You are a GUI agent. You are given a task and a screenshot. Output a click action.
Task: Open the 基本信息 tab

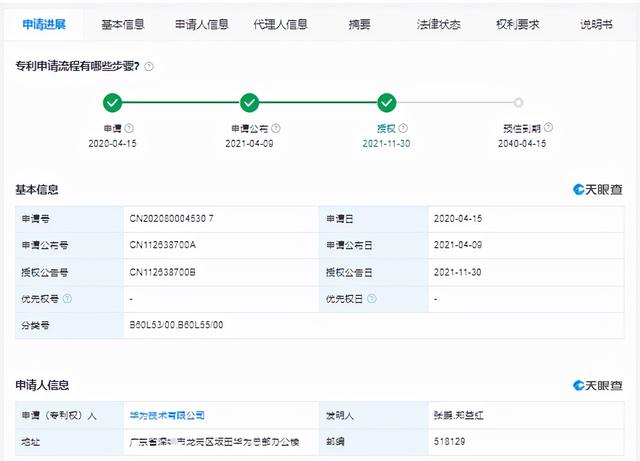123,24
